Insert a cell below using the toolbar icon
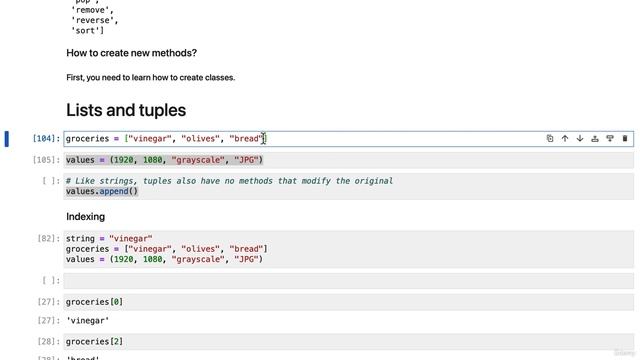The height and width of the screenshot is (360, 640). (x=610, y=138)
